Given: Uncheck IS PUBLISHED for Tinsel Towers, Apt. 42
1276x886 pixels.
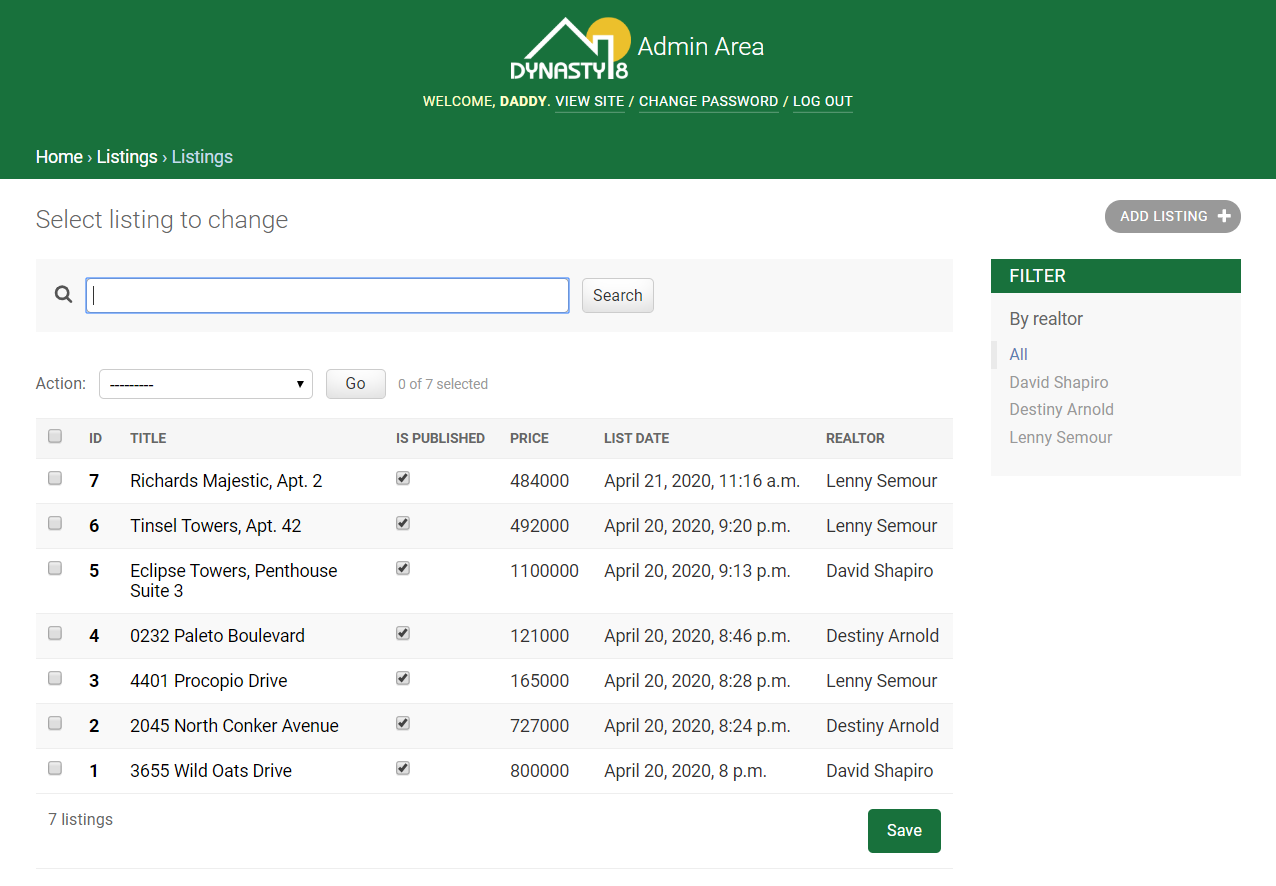Looking at the screenshot, I should (x=402, y=523).
